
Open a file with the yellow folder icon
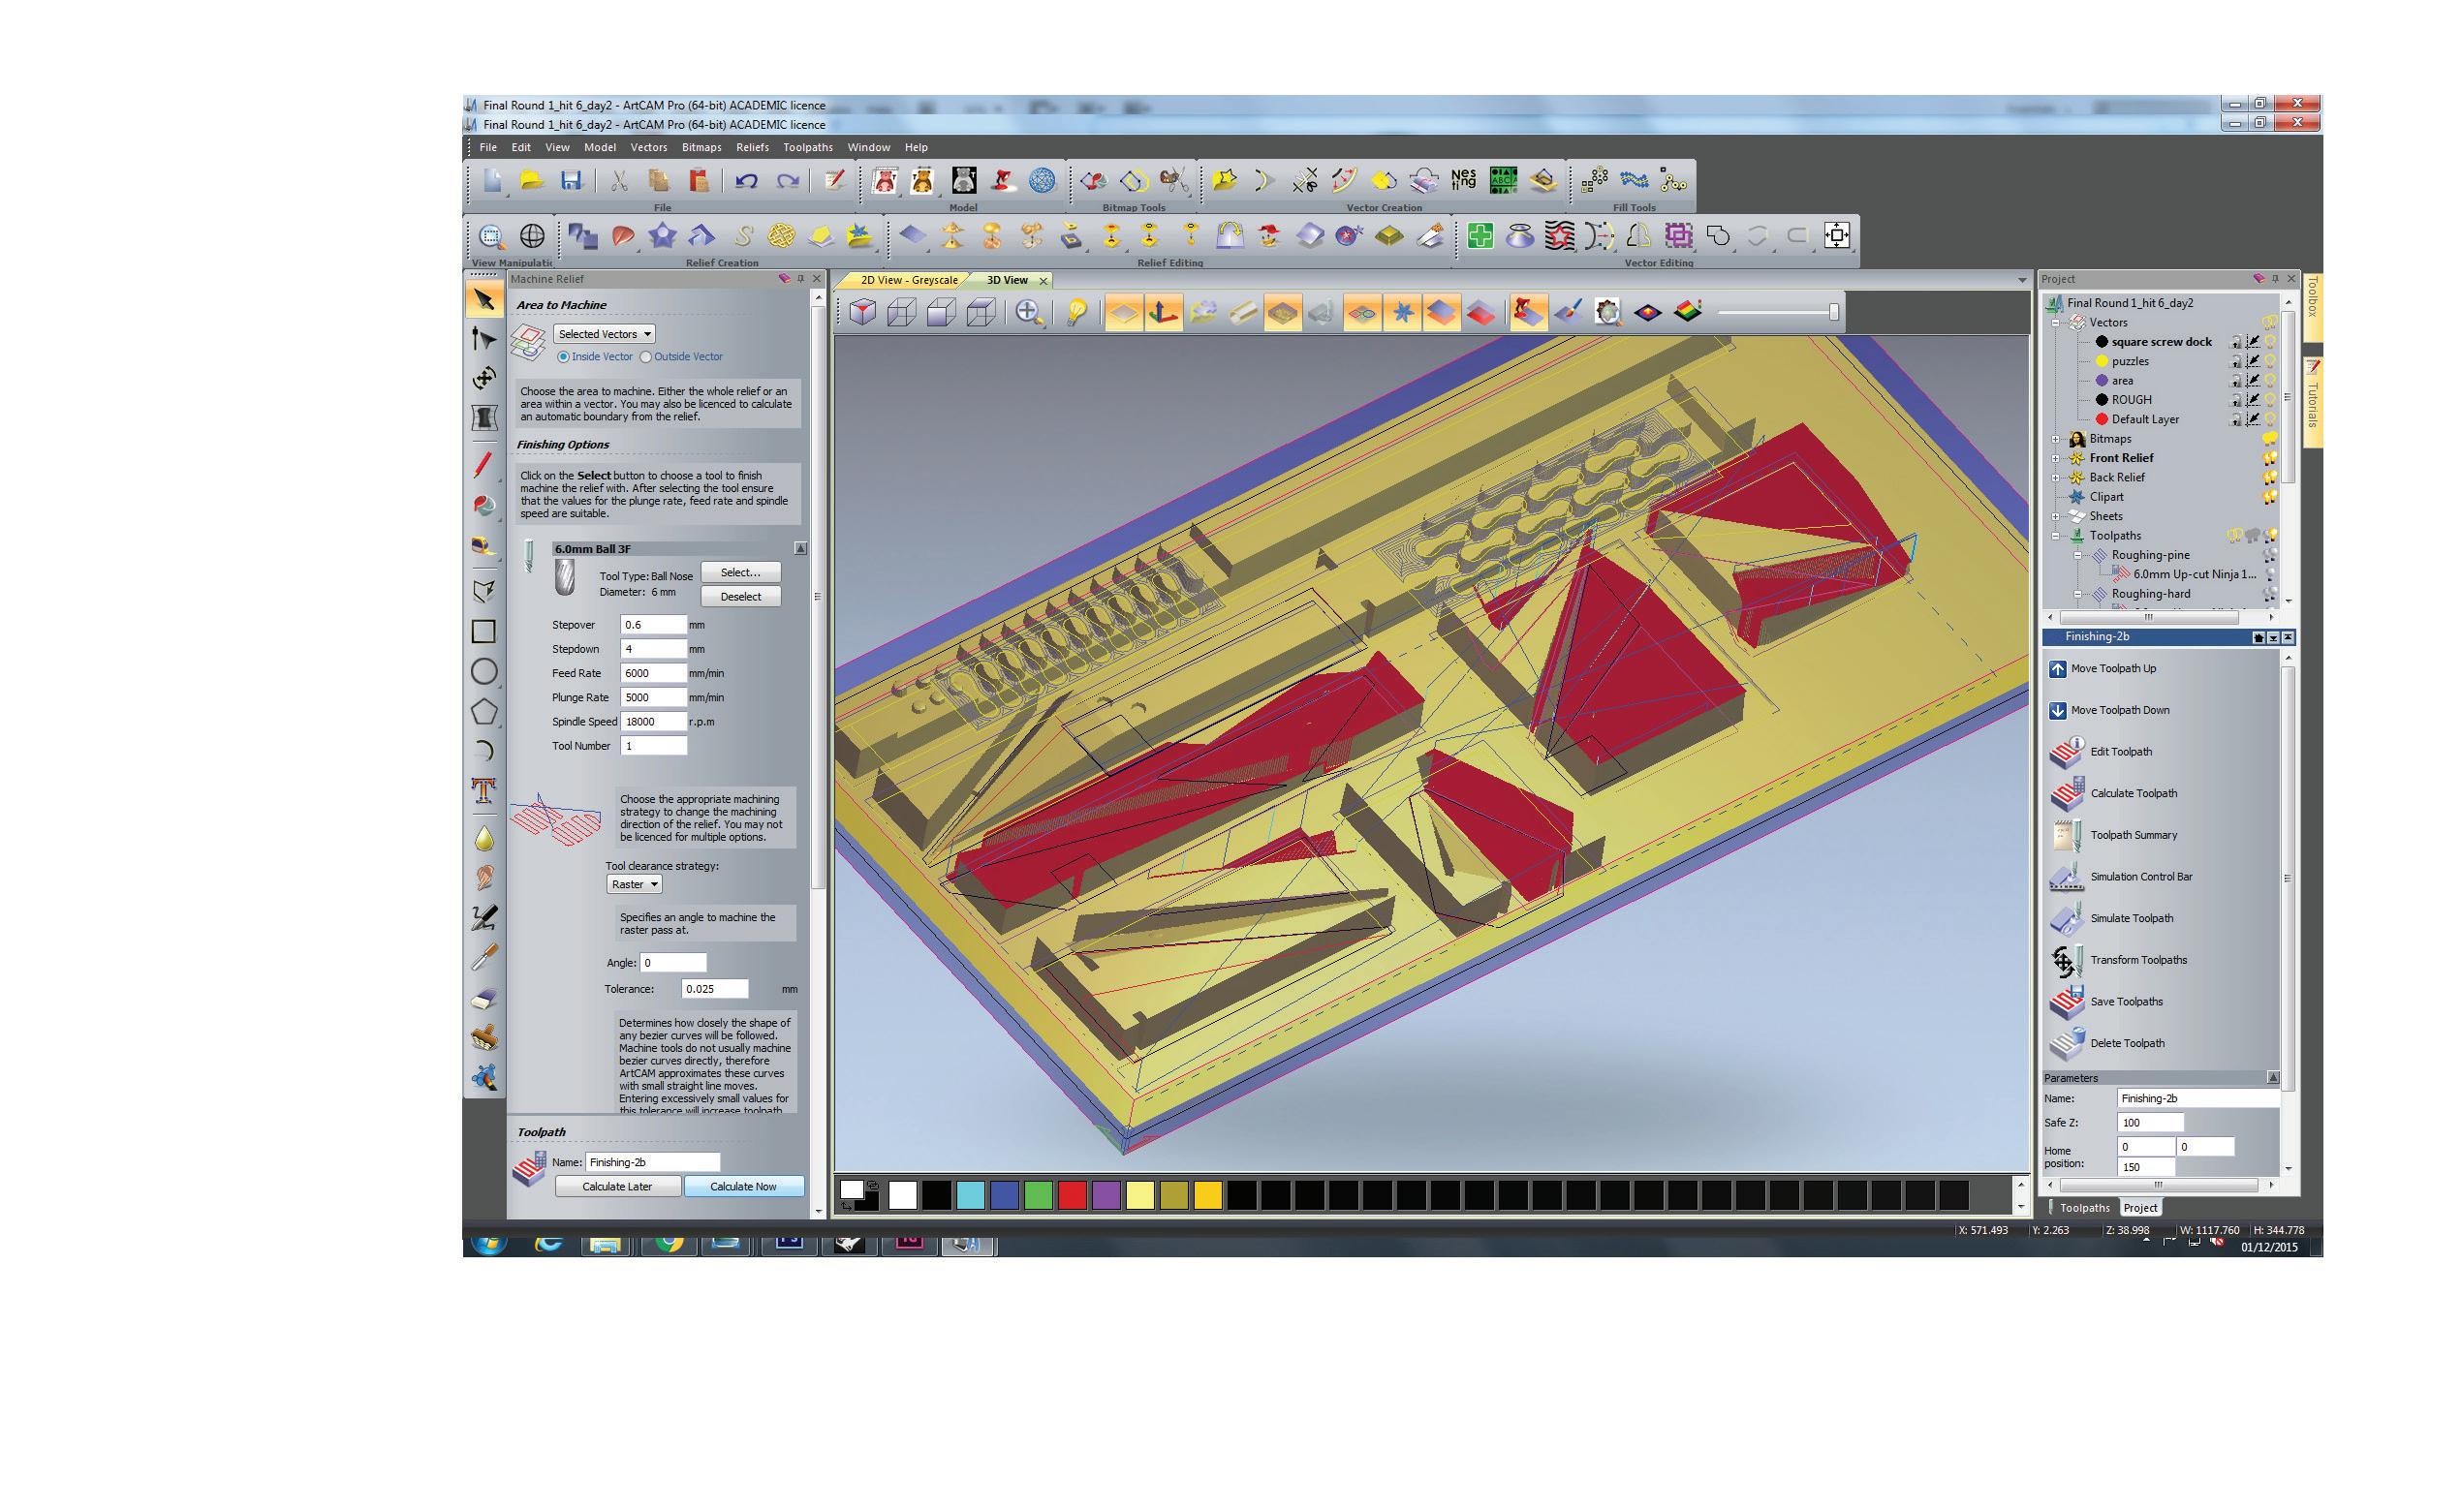point(531,181)
